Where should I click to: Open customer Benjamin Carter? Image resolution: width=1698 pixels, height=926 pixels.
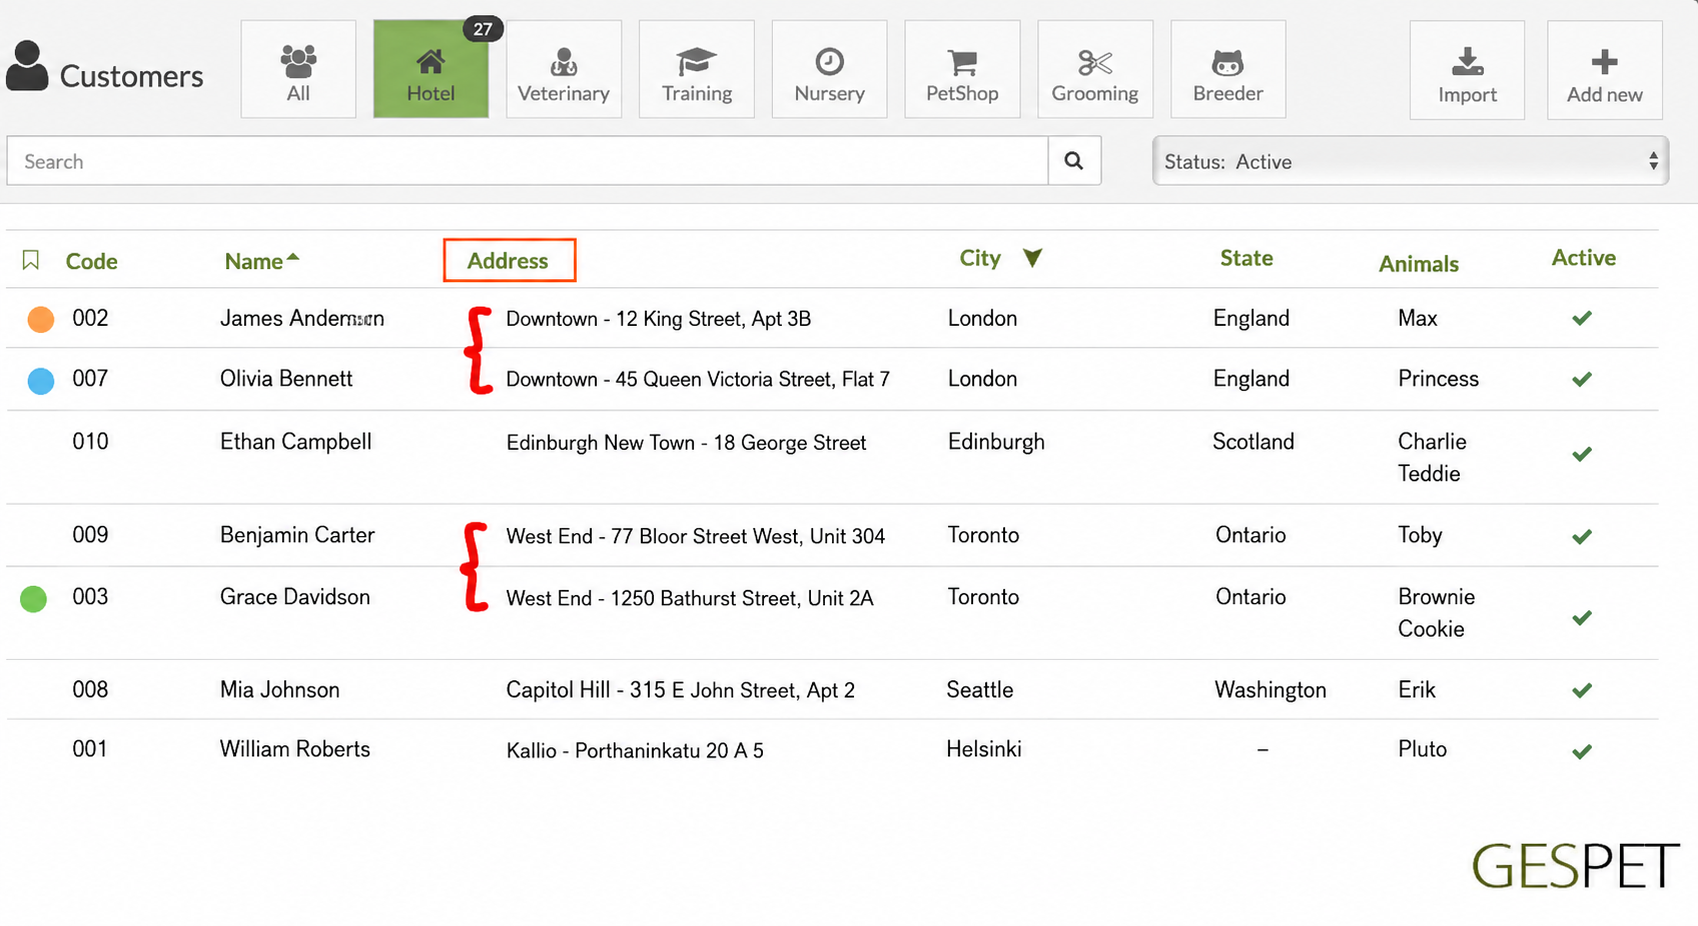point(297,535)
